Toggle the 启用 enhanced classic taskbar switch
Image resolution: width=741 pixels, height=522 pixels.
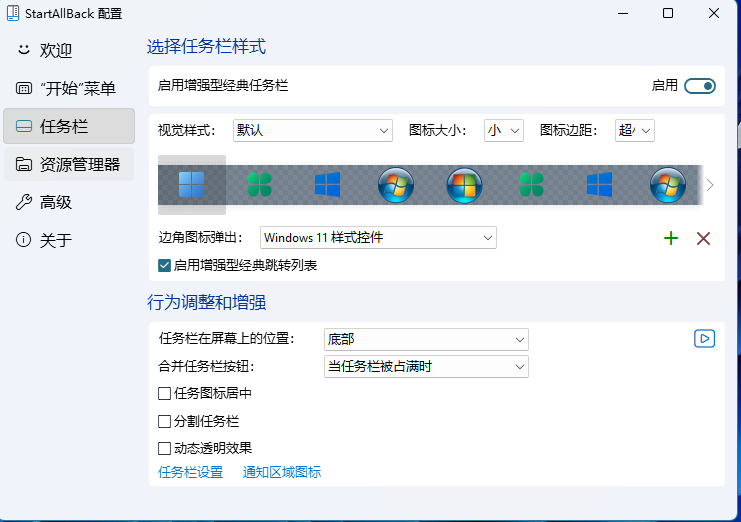click(700, 86)
